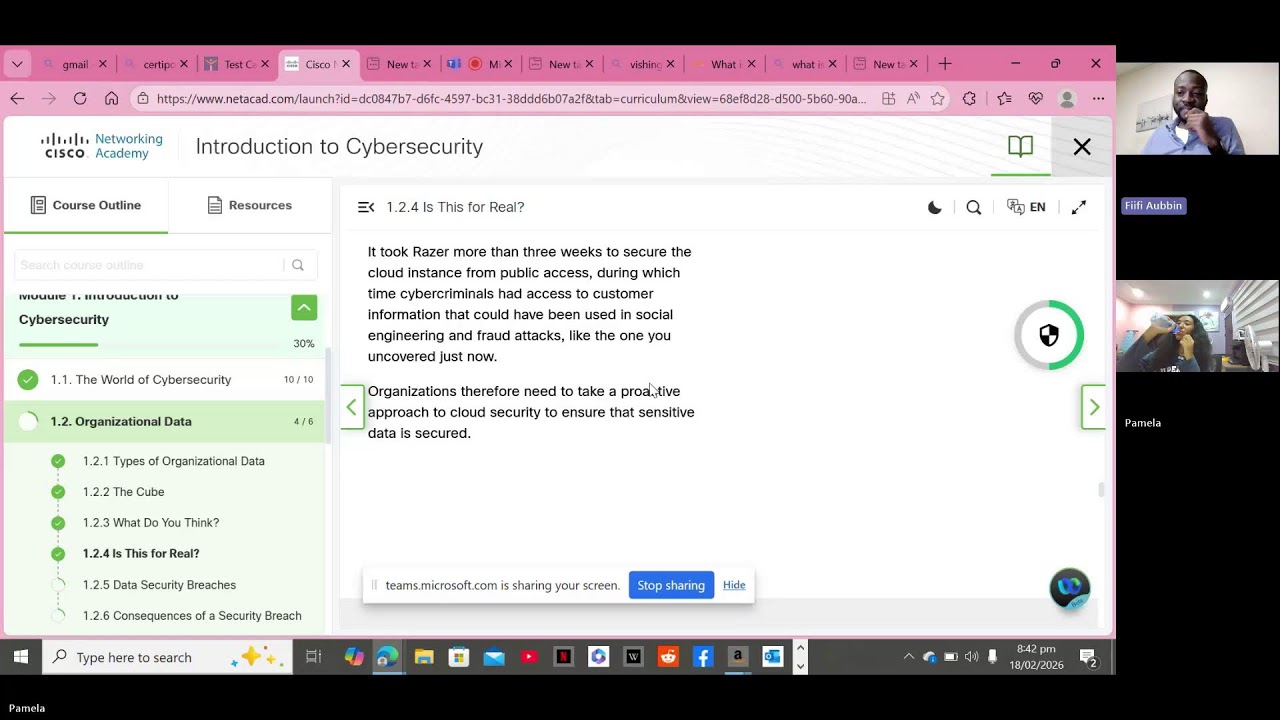Open 1.2.1 Types of Organizational Data
Image resolution: width=1280 pixels, height=720 pixels.
click(x=174, y=461)
